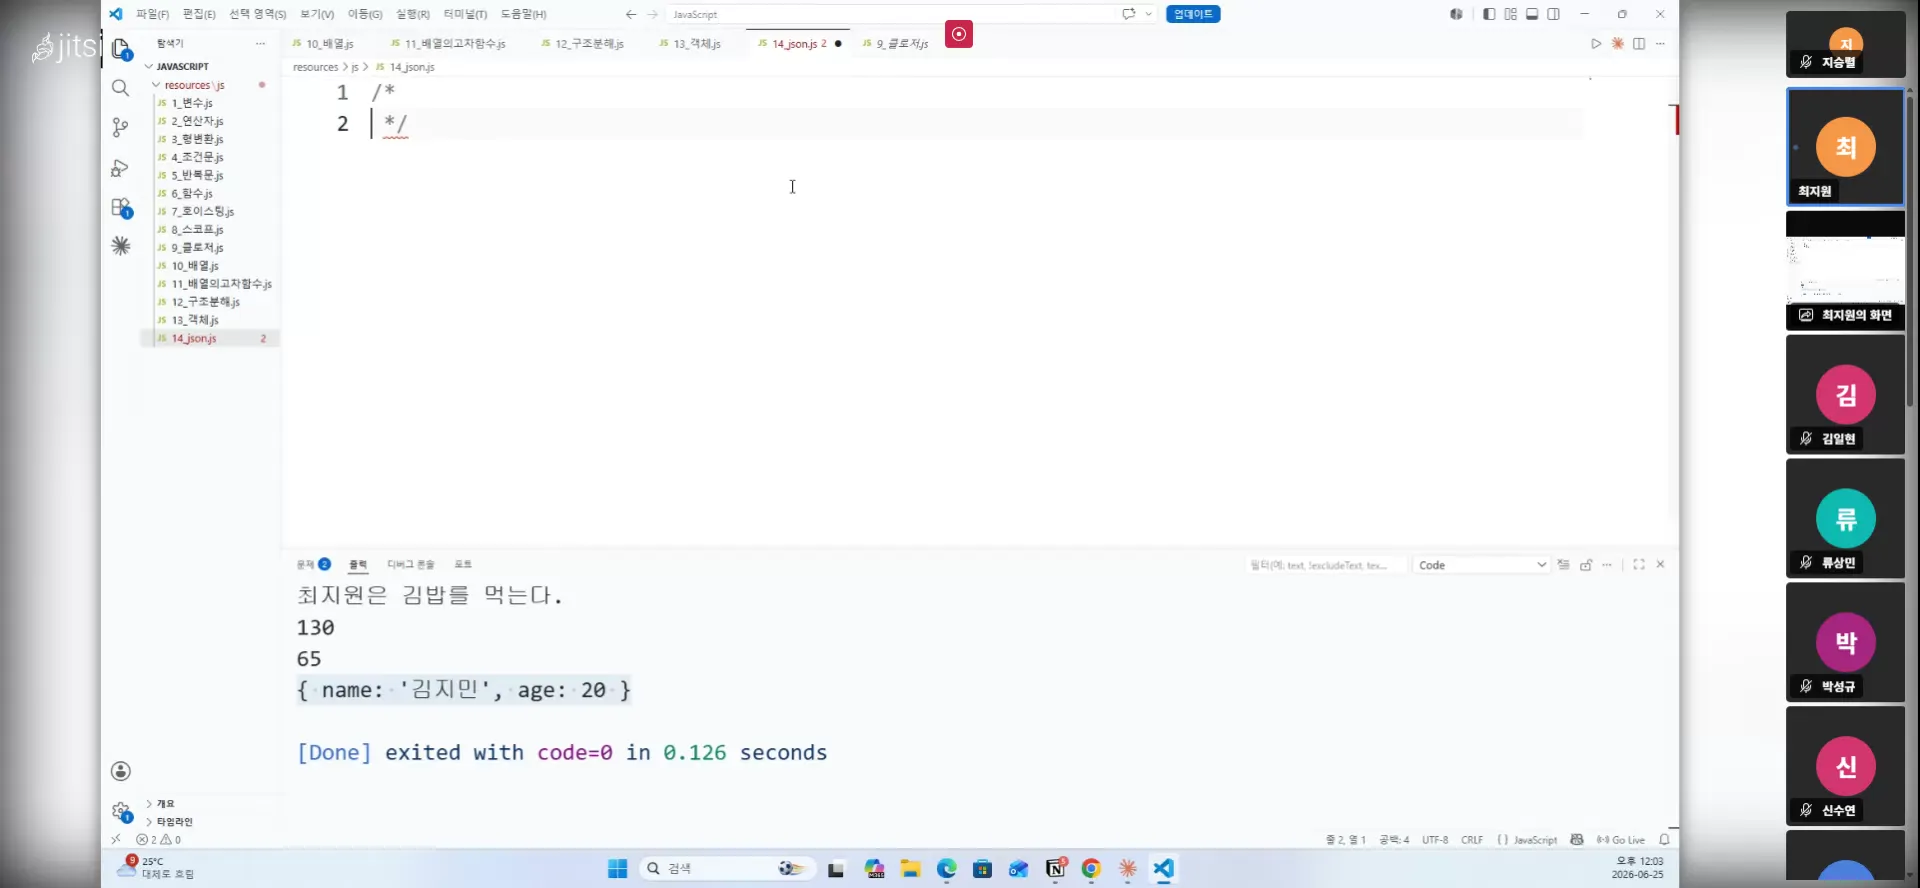Maximize the panel size

tap(1639, 565)
